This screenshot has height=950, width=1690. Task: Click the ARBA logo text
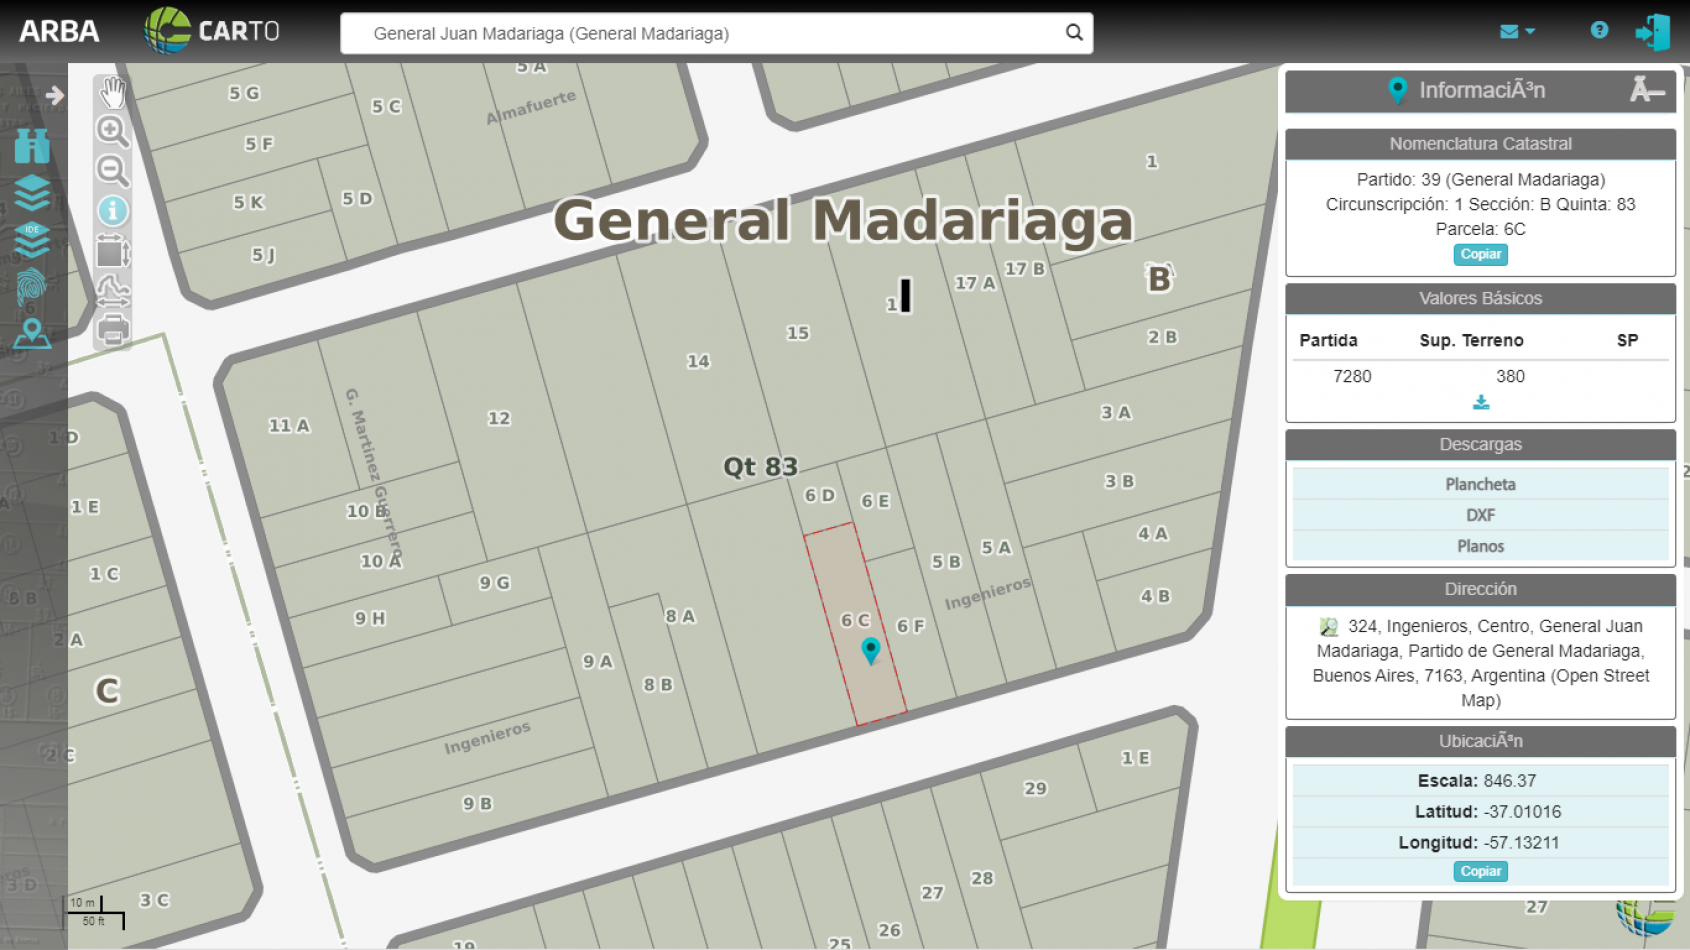click(59, 31)
